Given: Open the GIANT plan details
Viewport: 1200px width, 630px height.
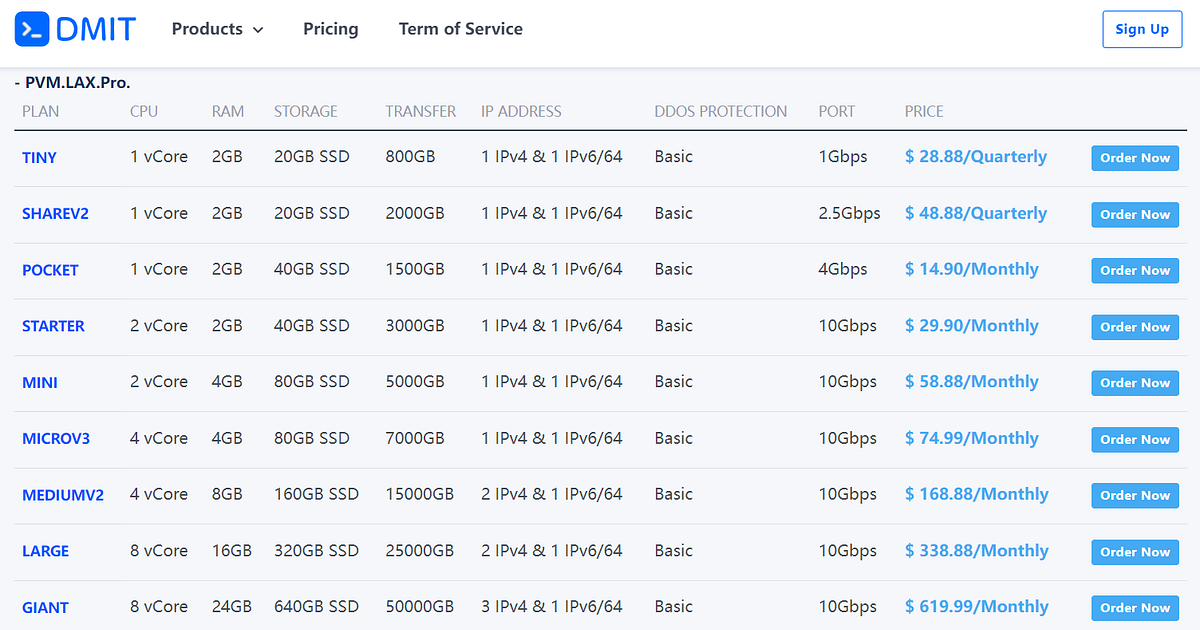Looking at the screenshot, I should point(45,607).
